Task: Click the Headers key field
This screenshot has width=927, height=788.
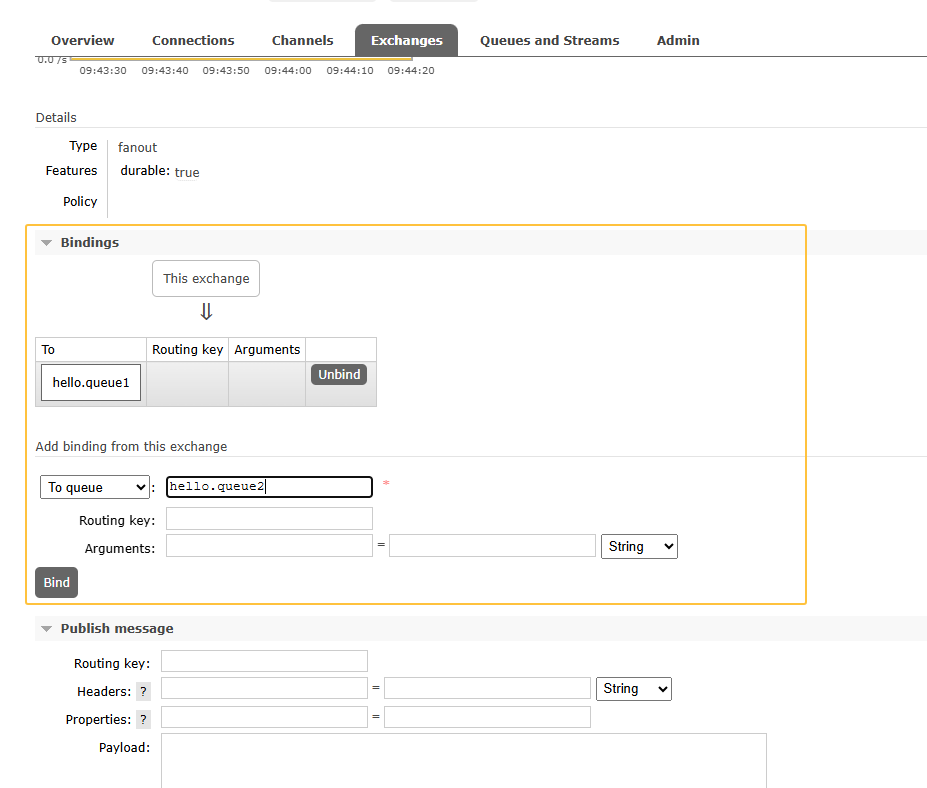Action: point(264,688)
